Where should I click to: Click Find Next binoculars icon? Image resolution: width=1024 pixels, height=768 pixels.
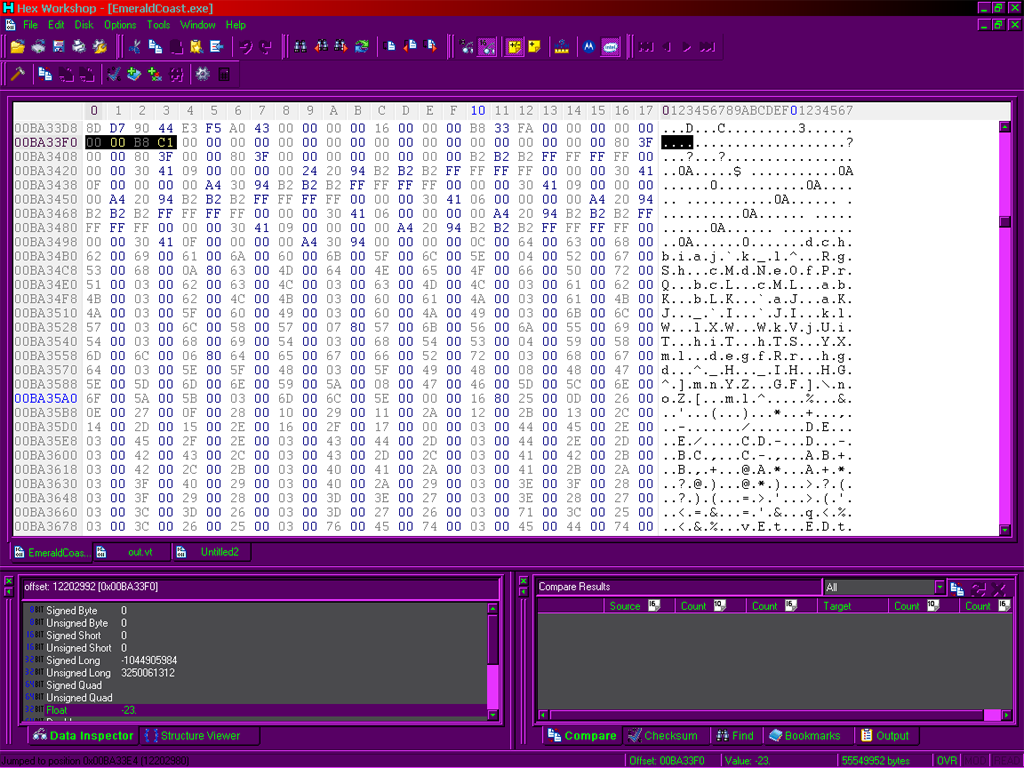tap(341, 46)
